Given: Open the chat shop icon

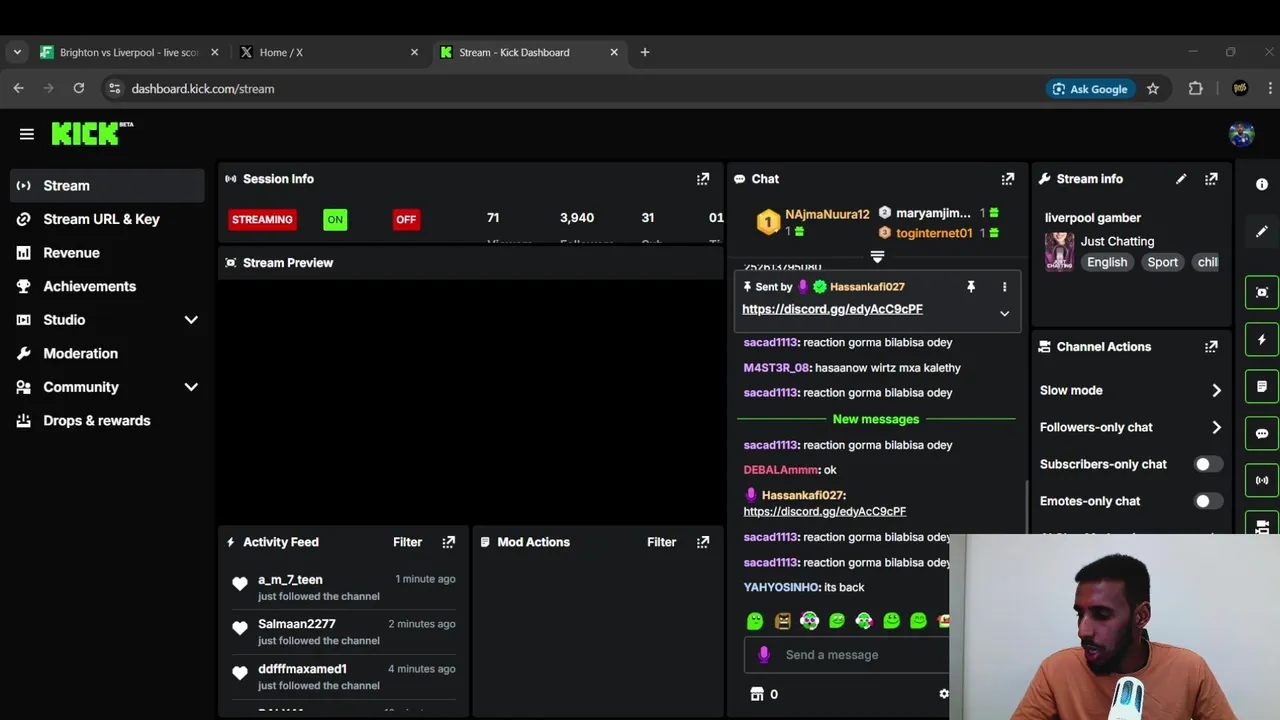Looking at the screenshot, I should (757, 694).
